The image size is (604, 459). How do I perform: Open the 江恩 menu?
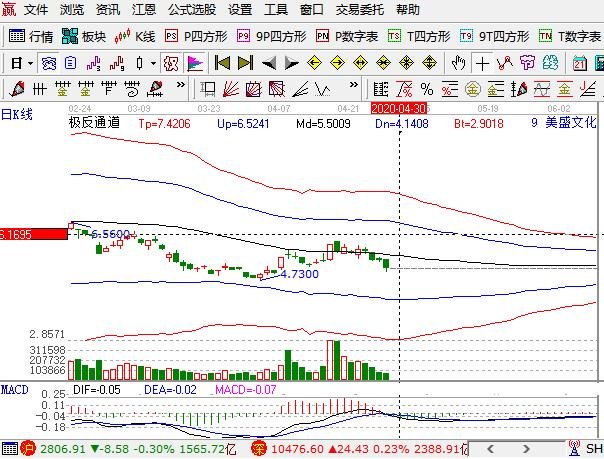tap(144, 9)
